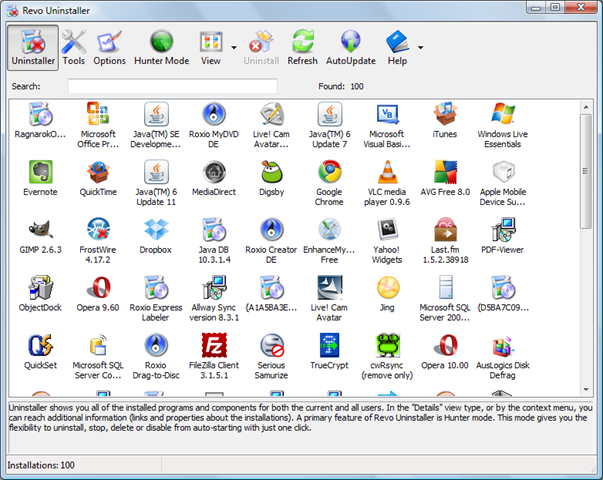Image resolution: width=603 pixels, height=480 pixels.
Task: Click the scrollbar down arrow
Action: click(586, 390)
